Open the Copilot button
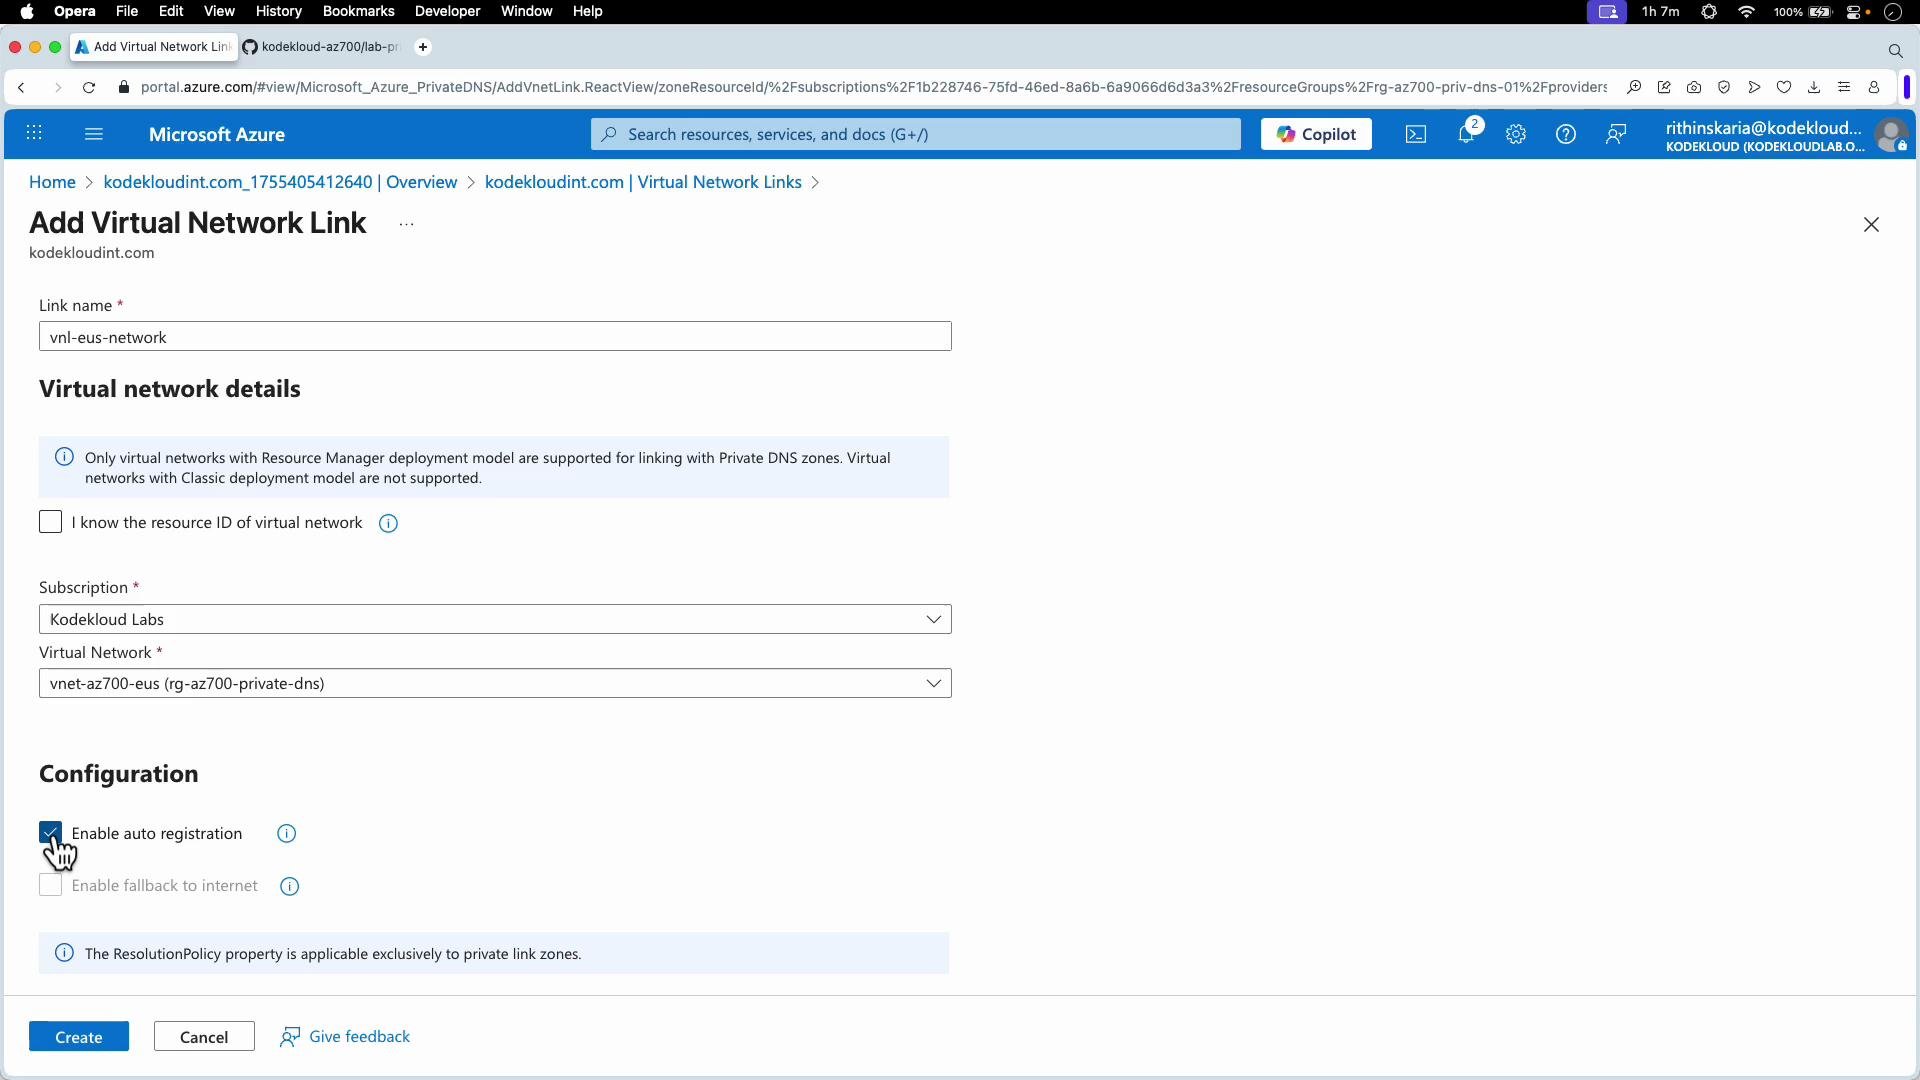Screen dimensions: 1920x1080 tap(1316, 134)
